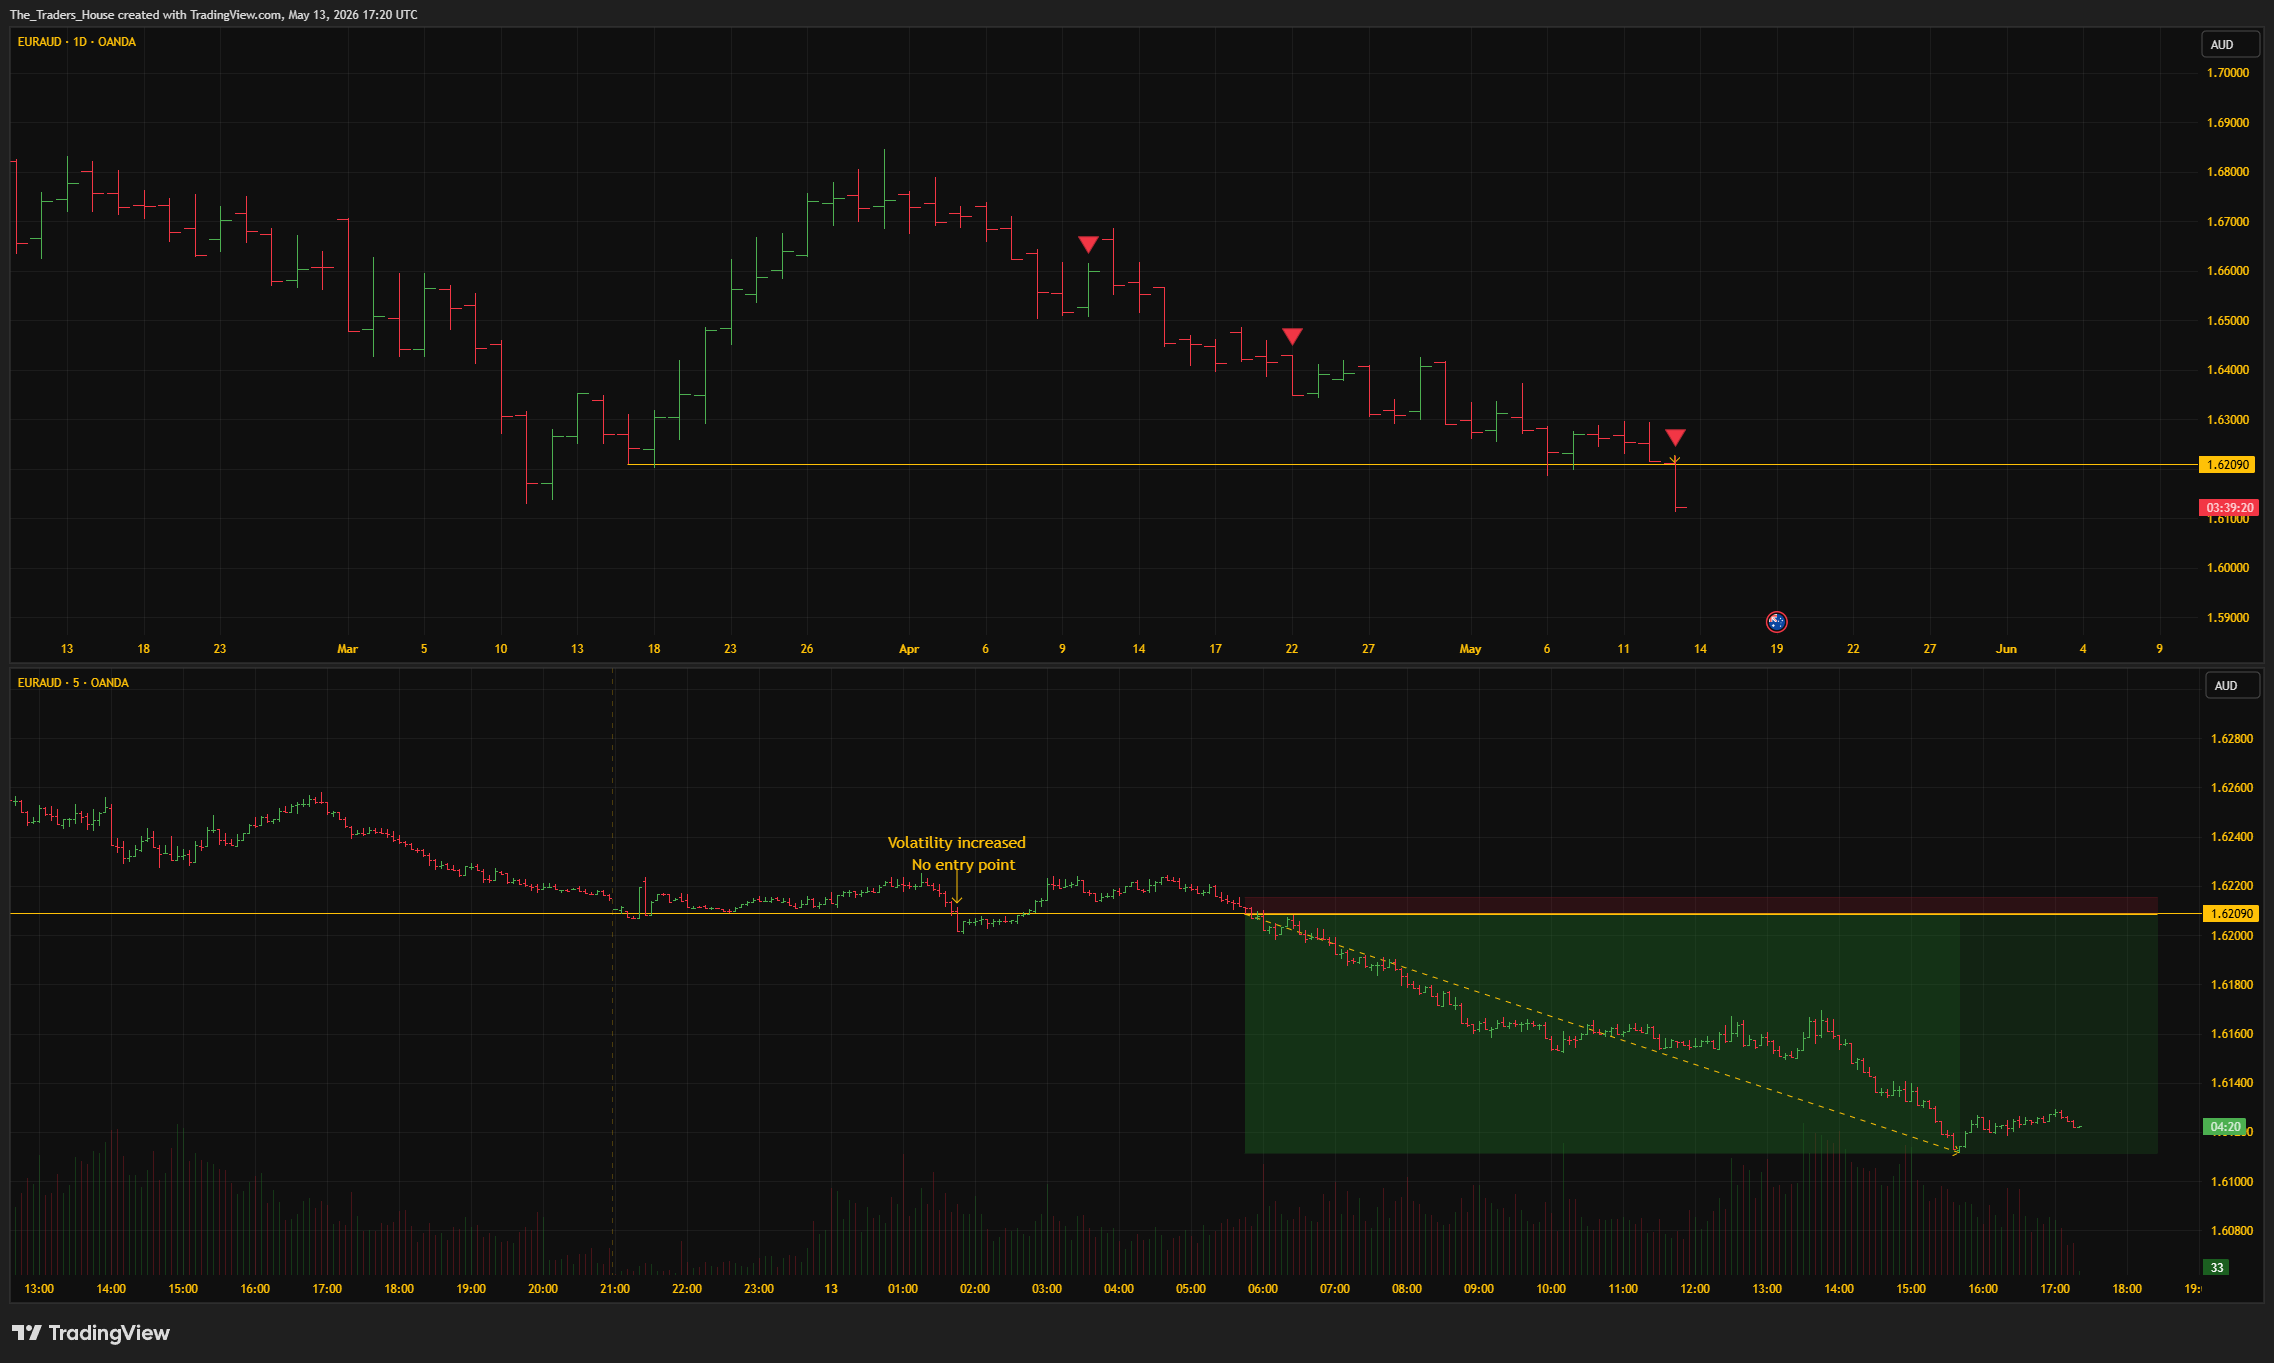
Task: Click the TradingView logo at bottom left
Action: [91, 1333]
